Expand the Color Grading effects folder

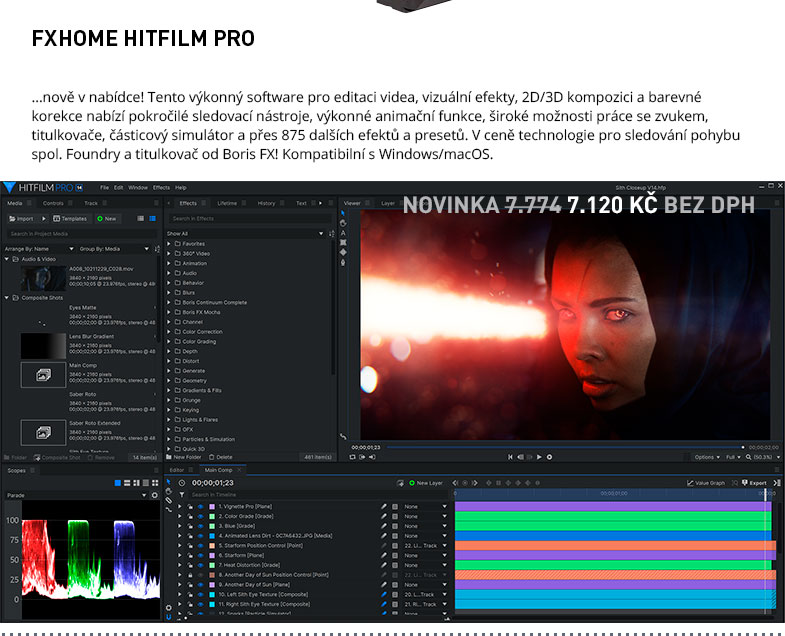click(169, 342)
